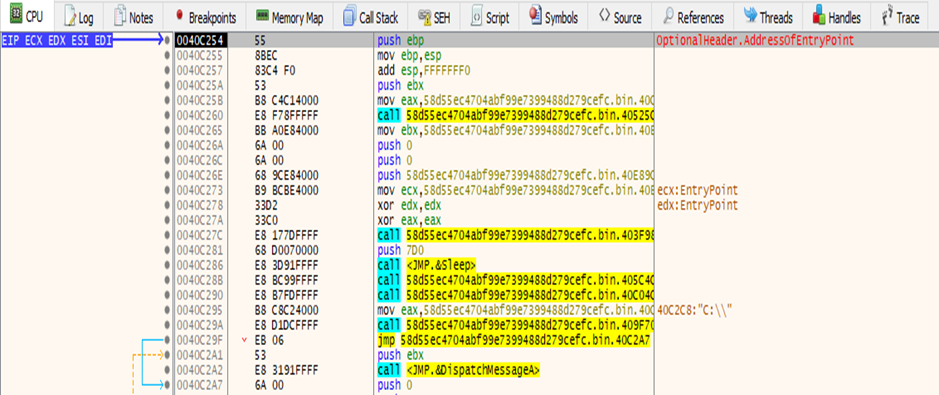Click the EIP ECX EDX ESI EDI label
Image resolution: width=939 pixels, height=395 pixels.
coord(57,40)
